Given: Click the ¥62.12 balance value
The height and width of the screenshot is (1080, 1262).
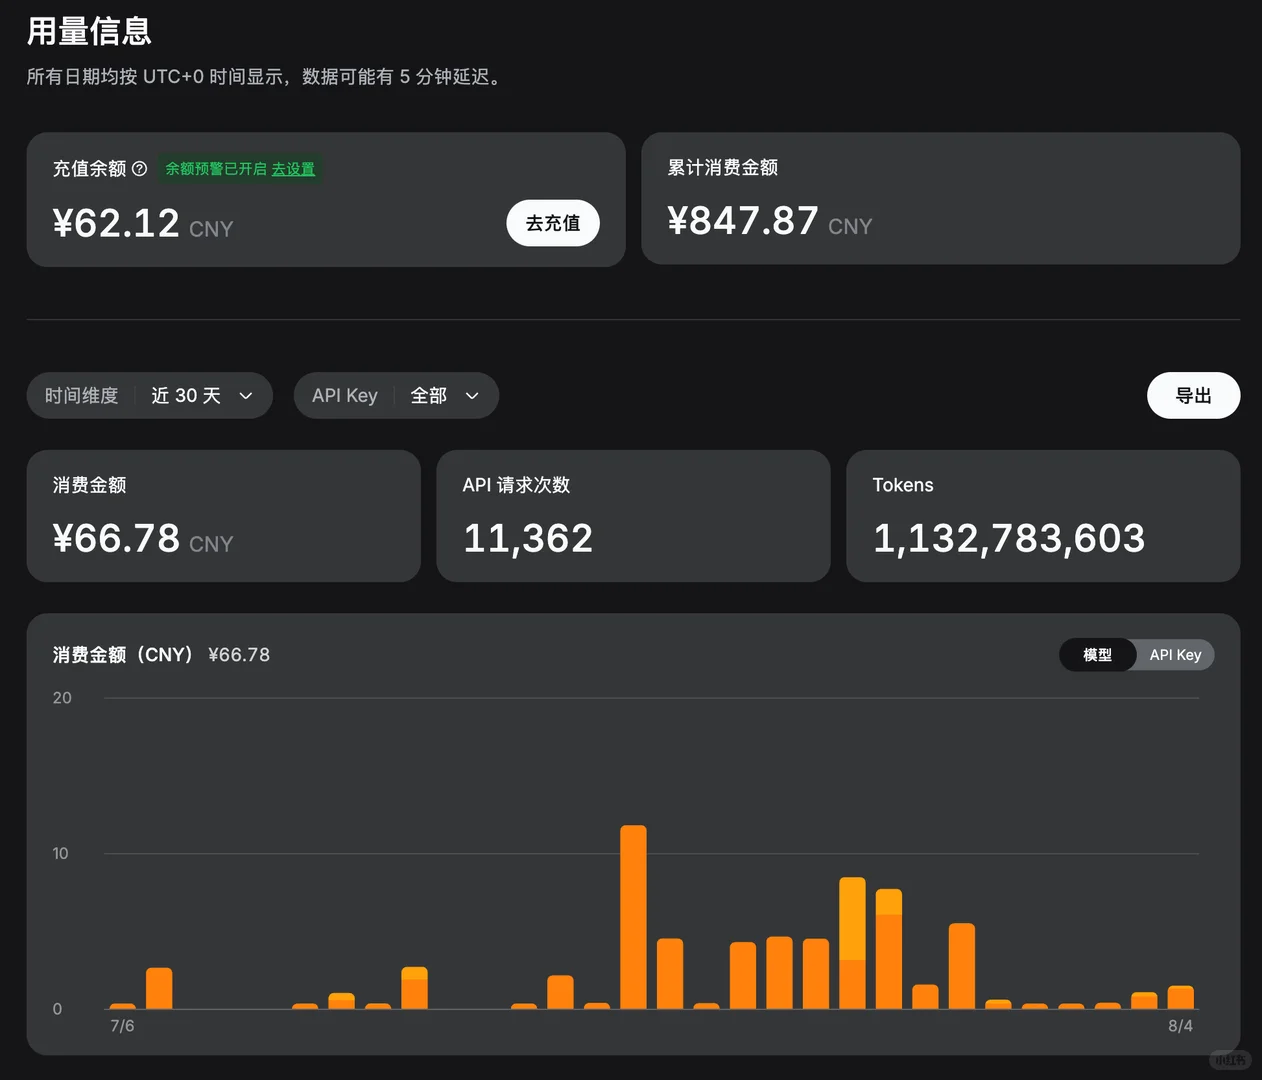Looking at the screenshot, I should click(116, 223).
